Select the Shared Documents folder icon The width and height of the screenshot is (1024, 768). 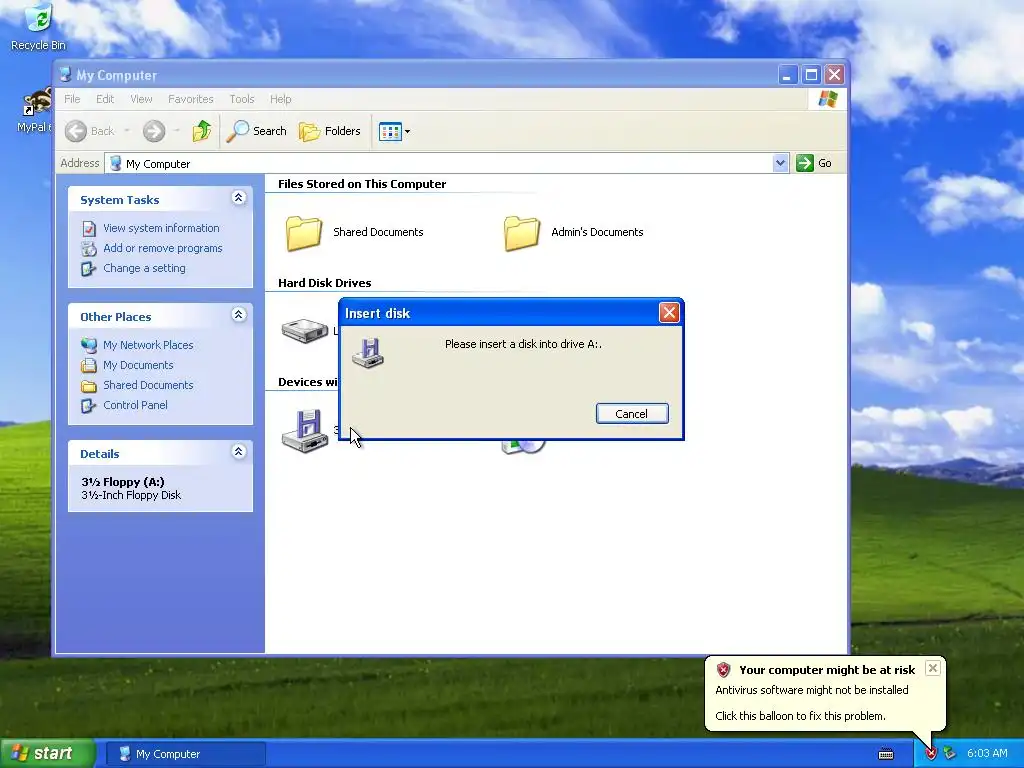304,233
